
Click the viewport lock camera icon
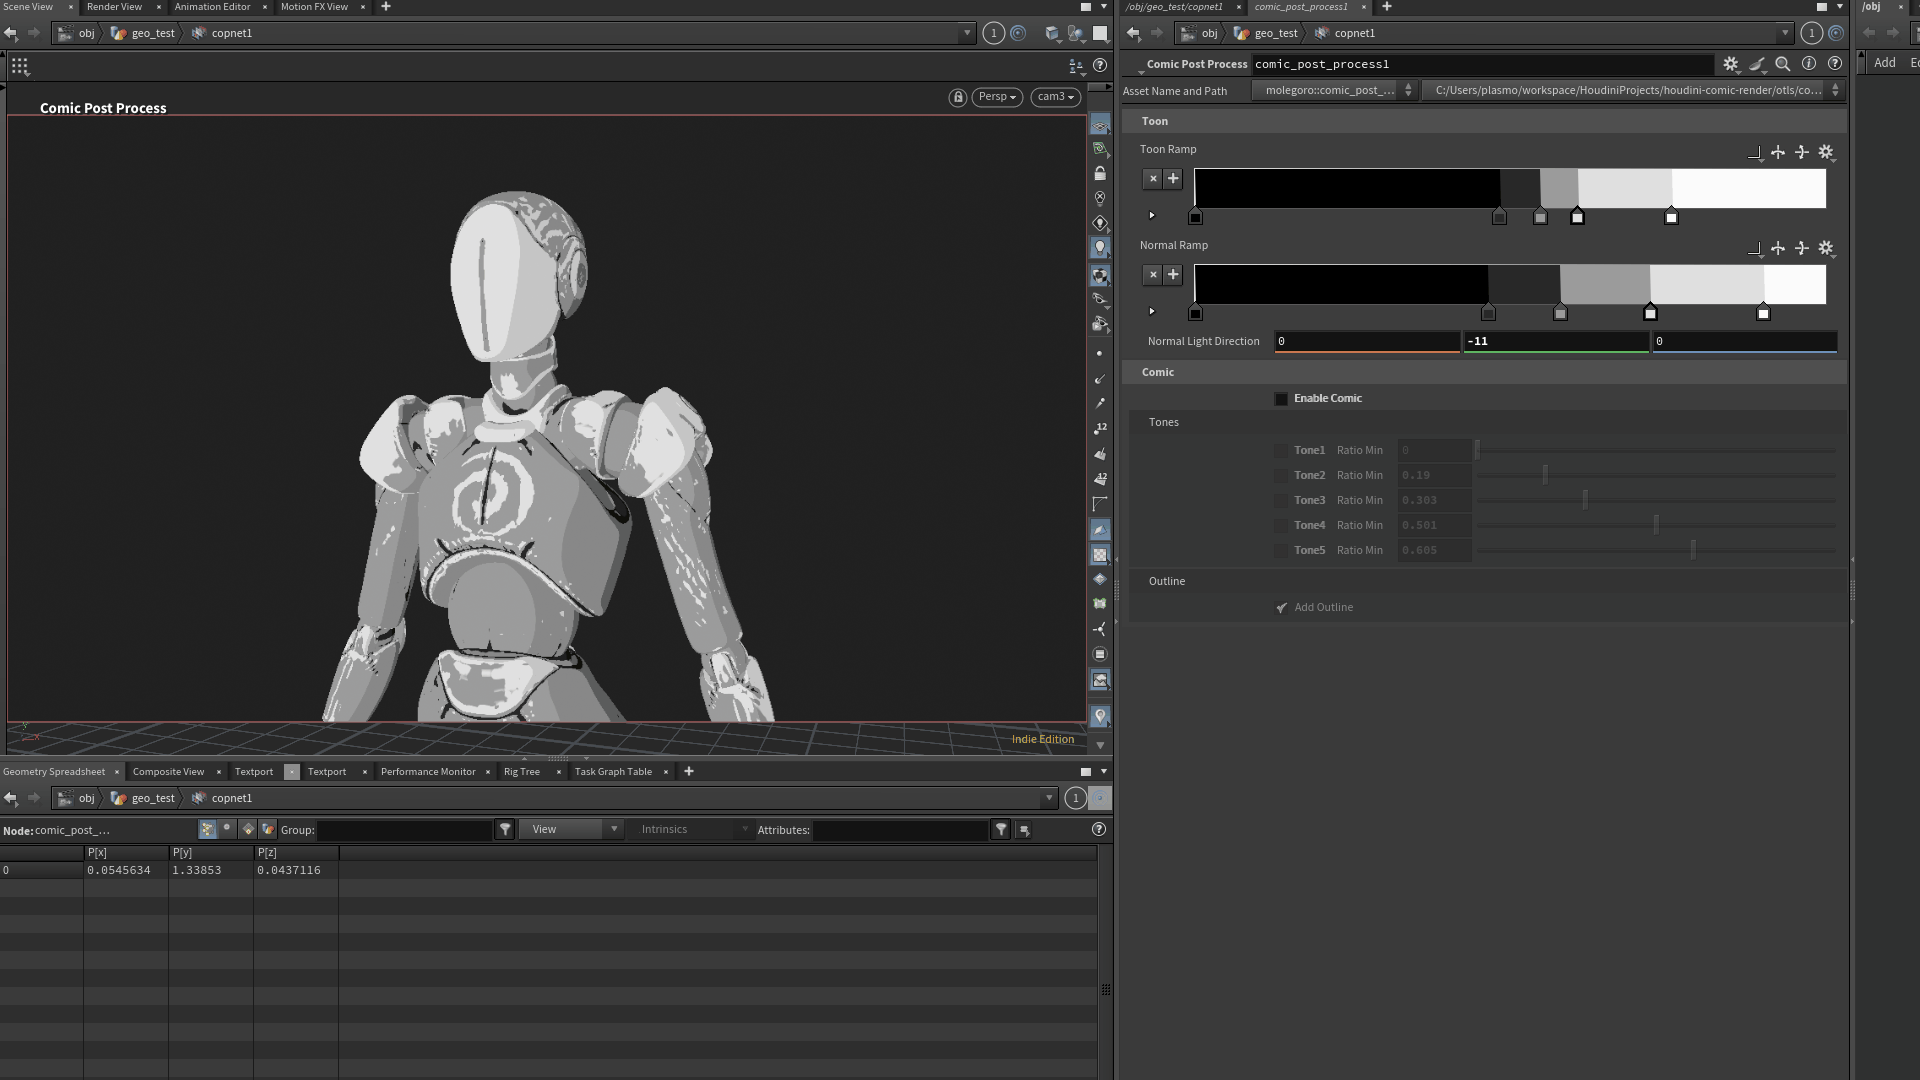957,97
